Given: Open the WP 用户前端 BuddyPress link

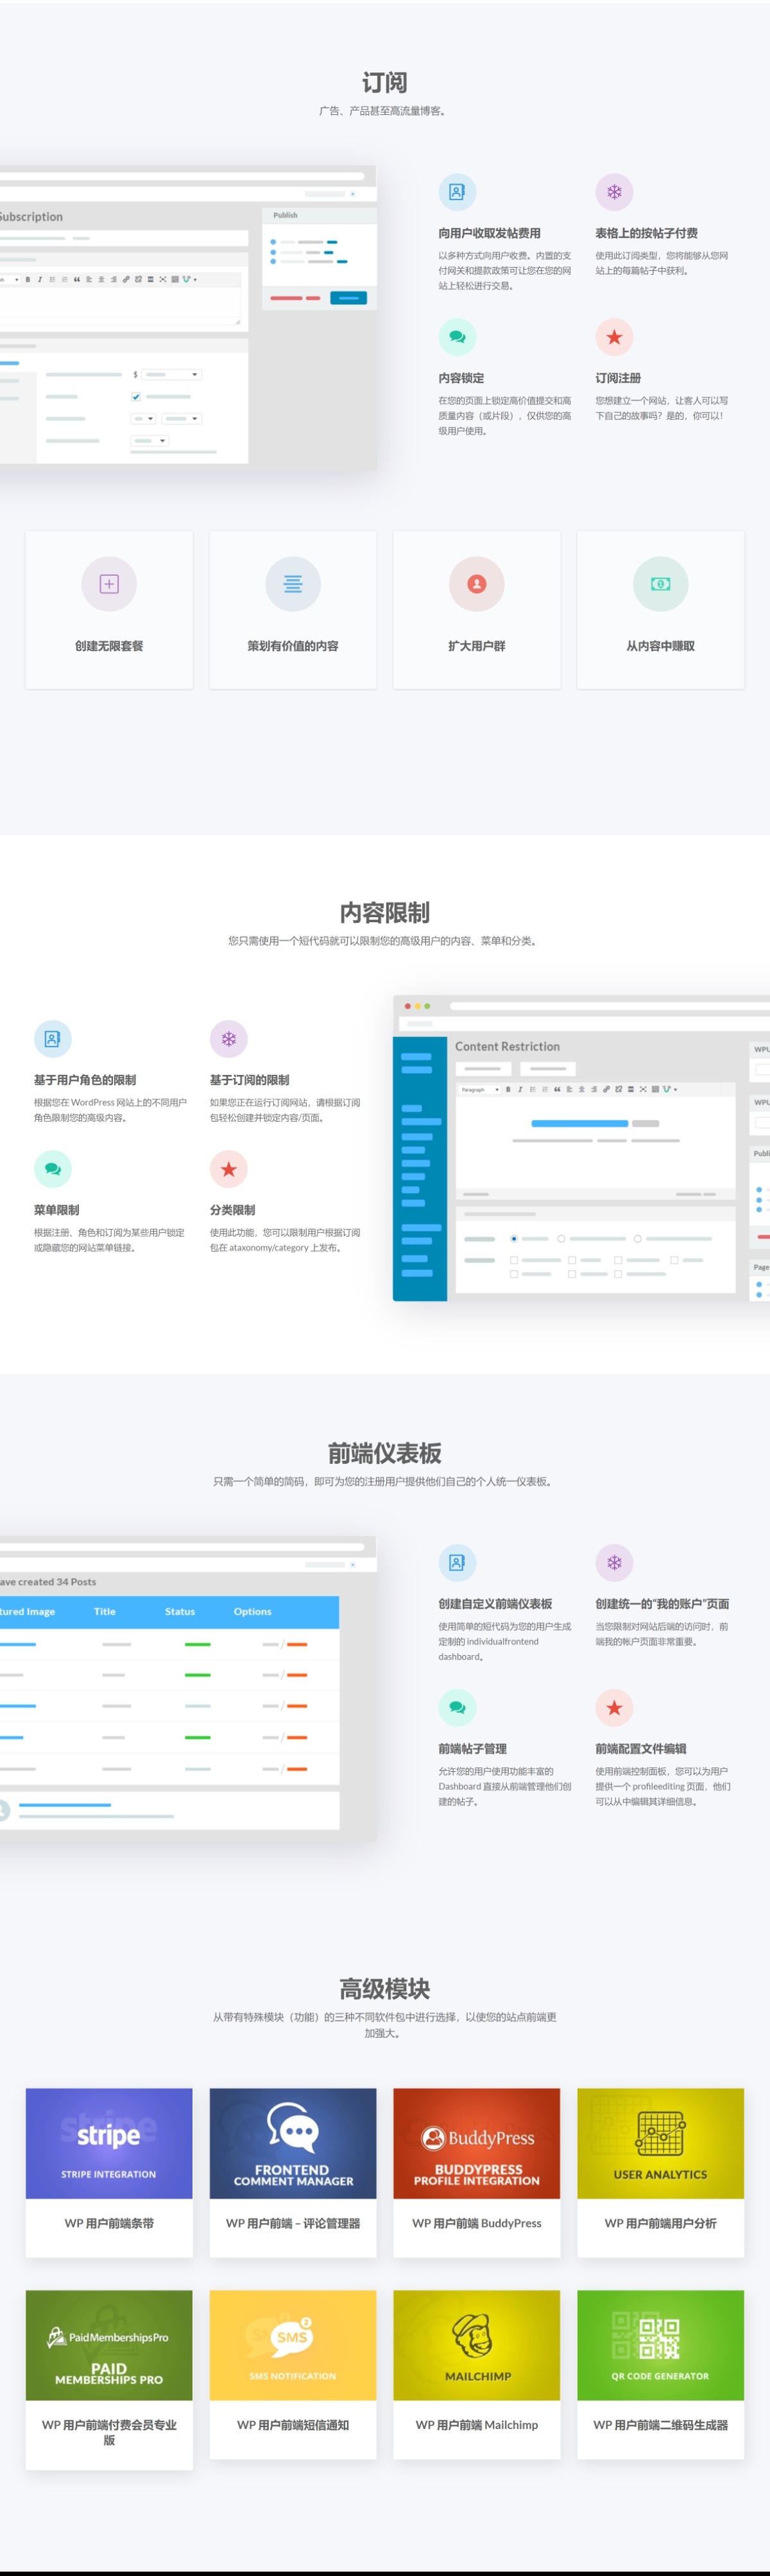Looking at the screenshot, I should [x=477, y=2223].
